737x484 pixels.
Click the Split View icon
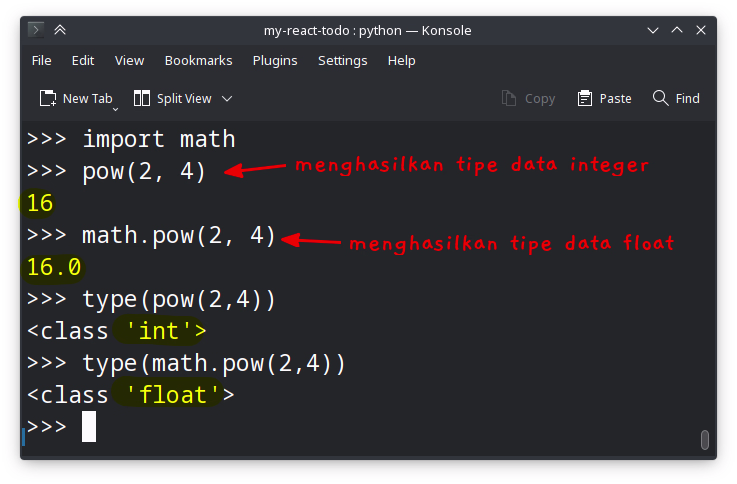click(x=141, y=98)
